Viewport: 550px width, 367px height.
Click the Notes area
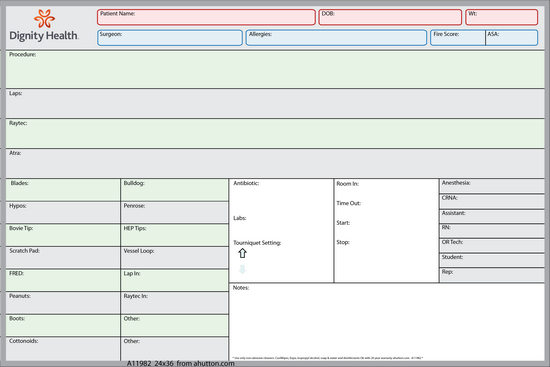(387, 322)
